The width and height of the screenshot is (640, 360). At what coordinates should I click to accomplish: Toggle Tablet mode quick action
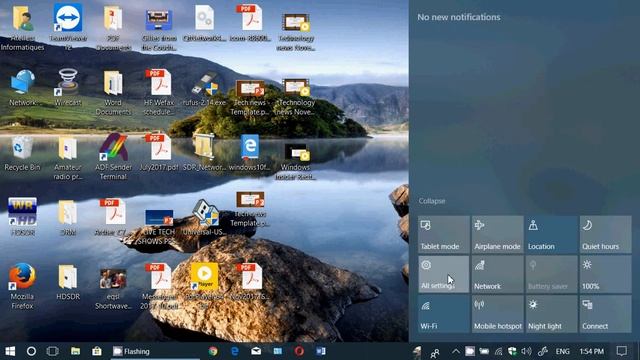[444, 235]
